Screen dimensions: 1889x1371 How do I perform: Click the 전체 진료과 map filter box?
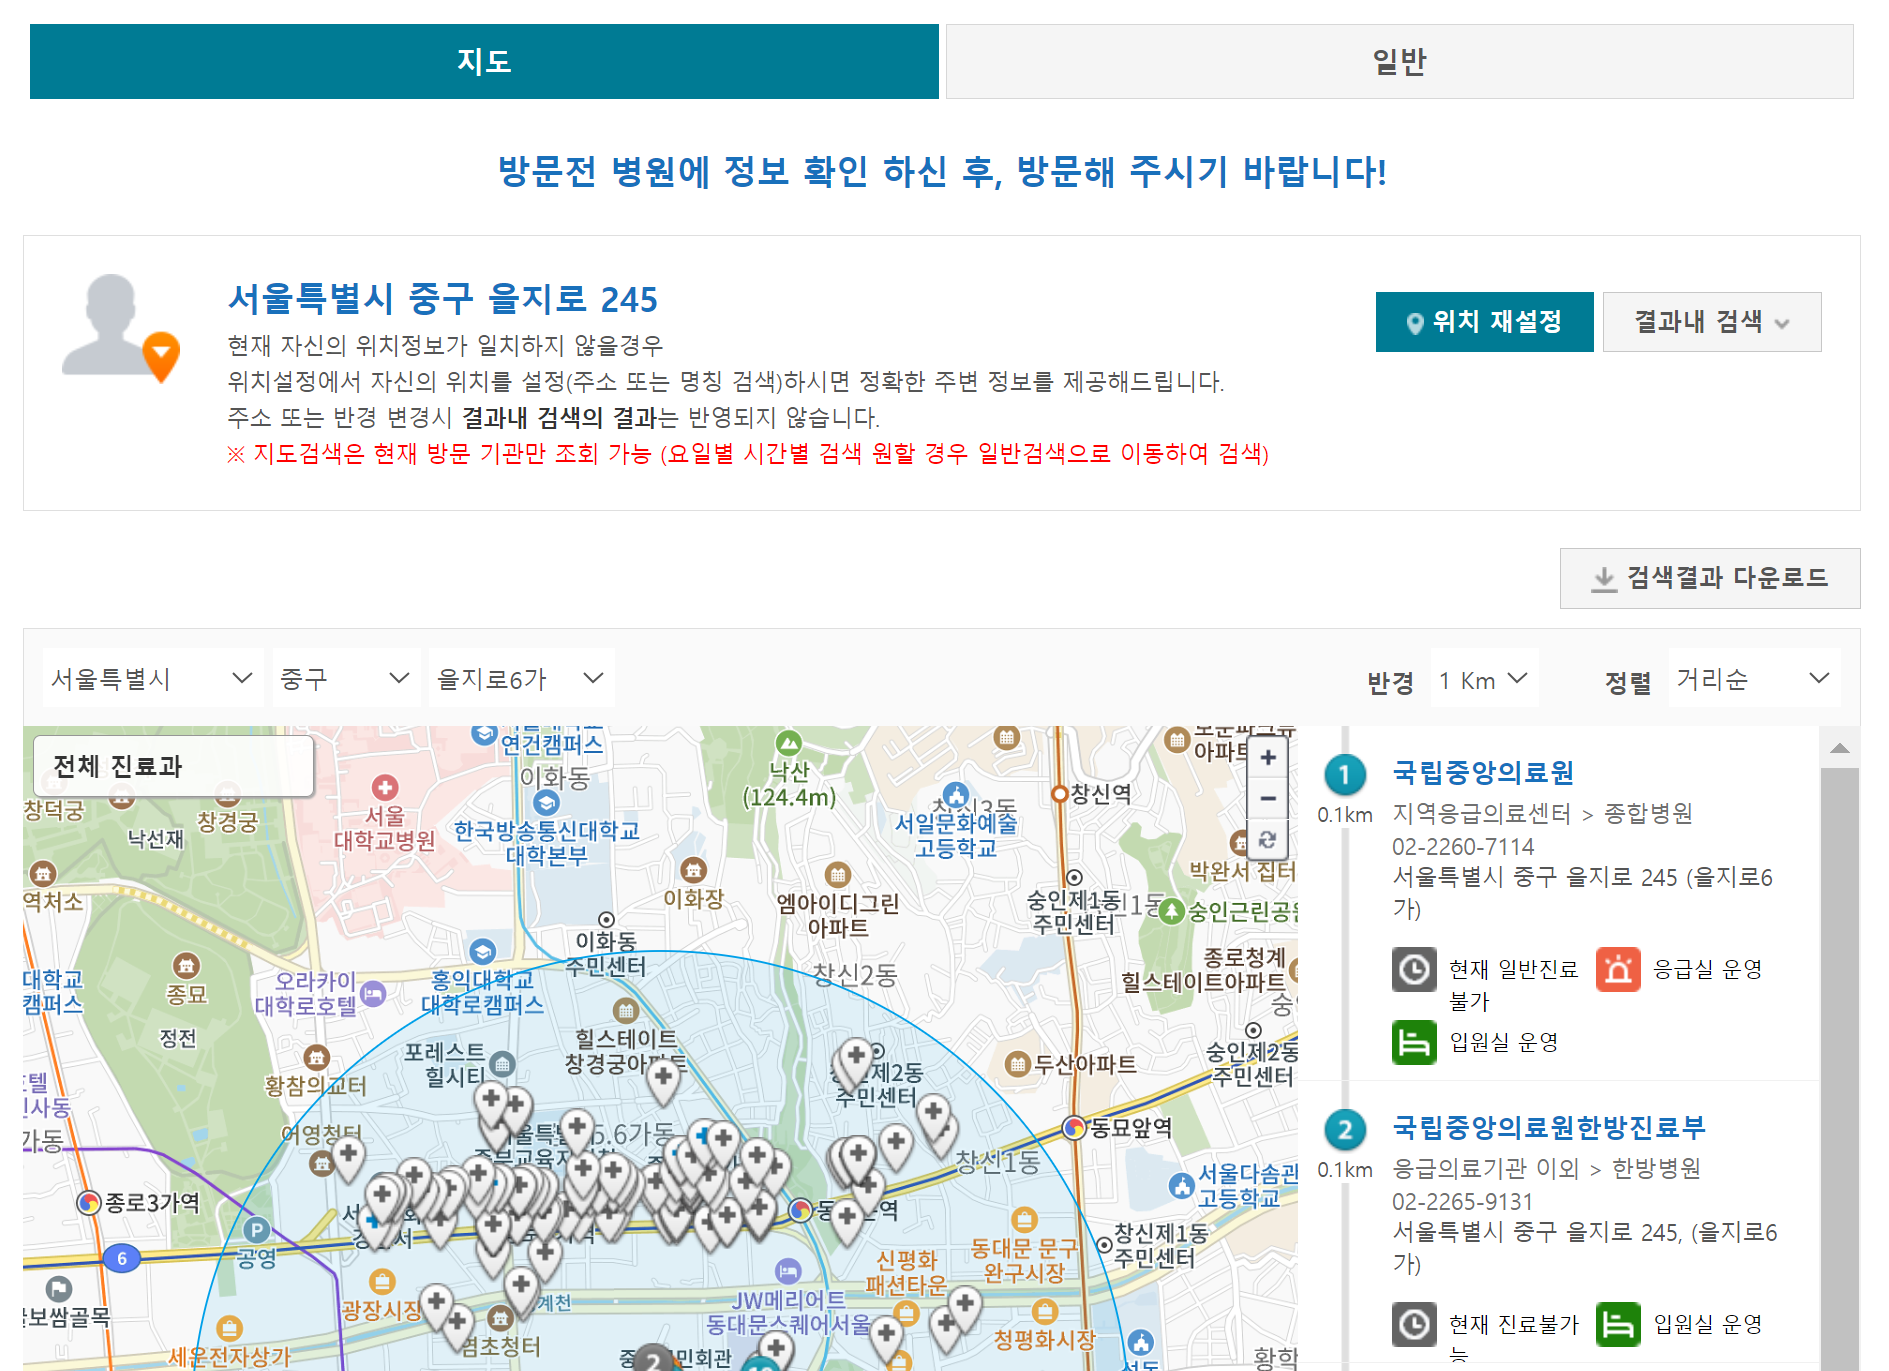(173, 766)
